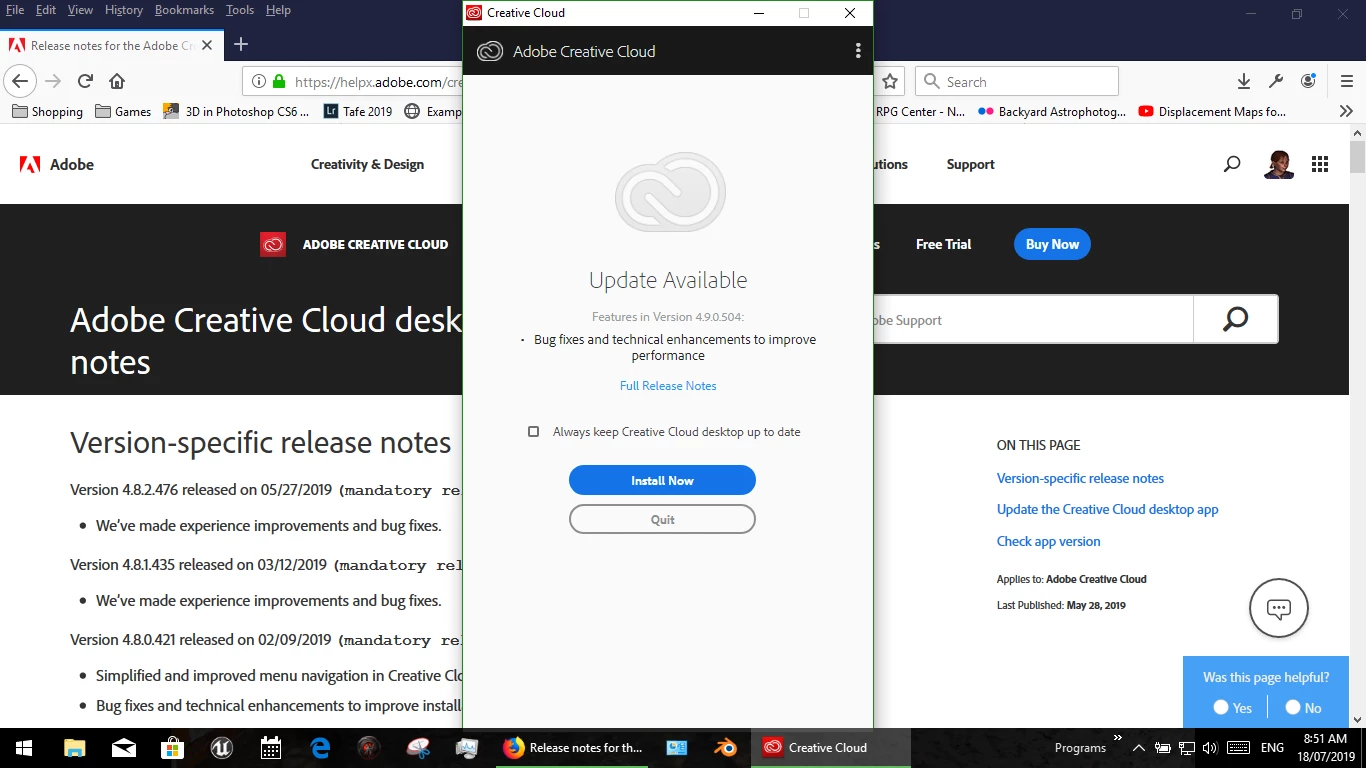The width and height of the screenshot is (1366, 768).
Task: Open the Full Release Notes link
Action: [668, 386]
